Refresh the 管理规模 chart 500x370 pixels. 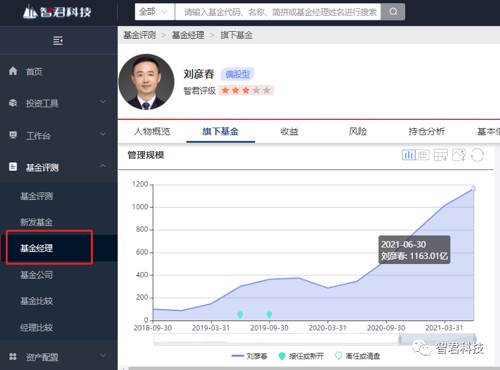[477, 155]
